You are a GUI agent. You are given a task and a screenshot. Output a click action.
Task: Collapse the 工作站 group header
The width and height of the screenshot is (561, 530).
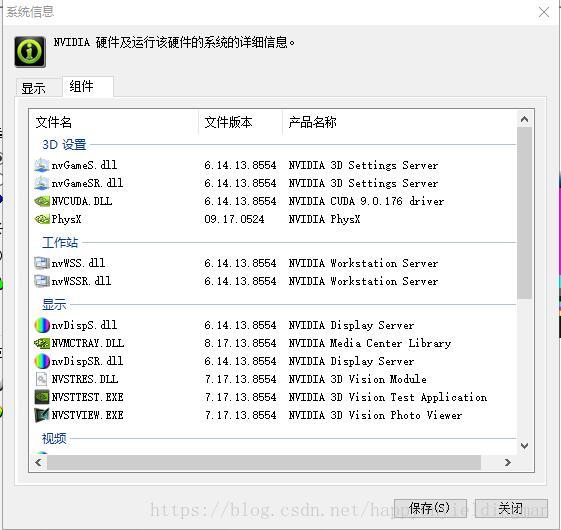pos(60,242)
